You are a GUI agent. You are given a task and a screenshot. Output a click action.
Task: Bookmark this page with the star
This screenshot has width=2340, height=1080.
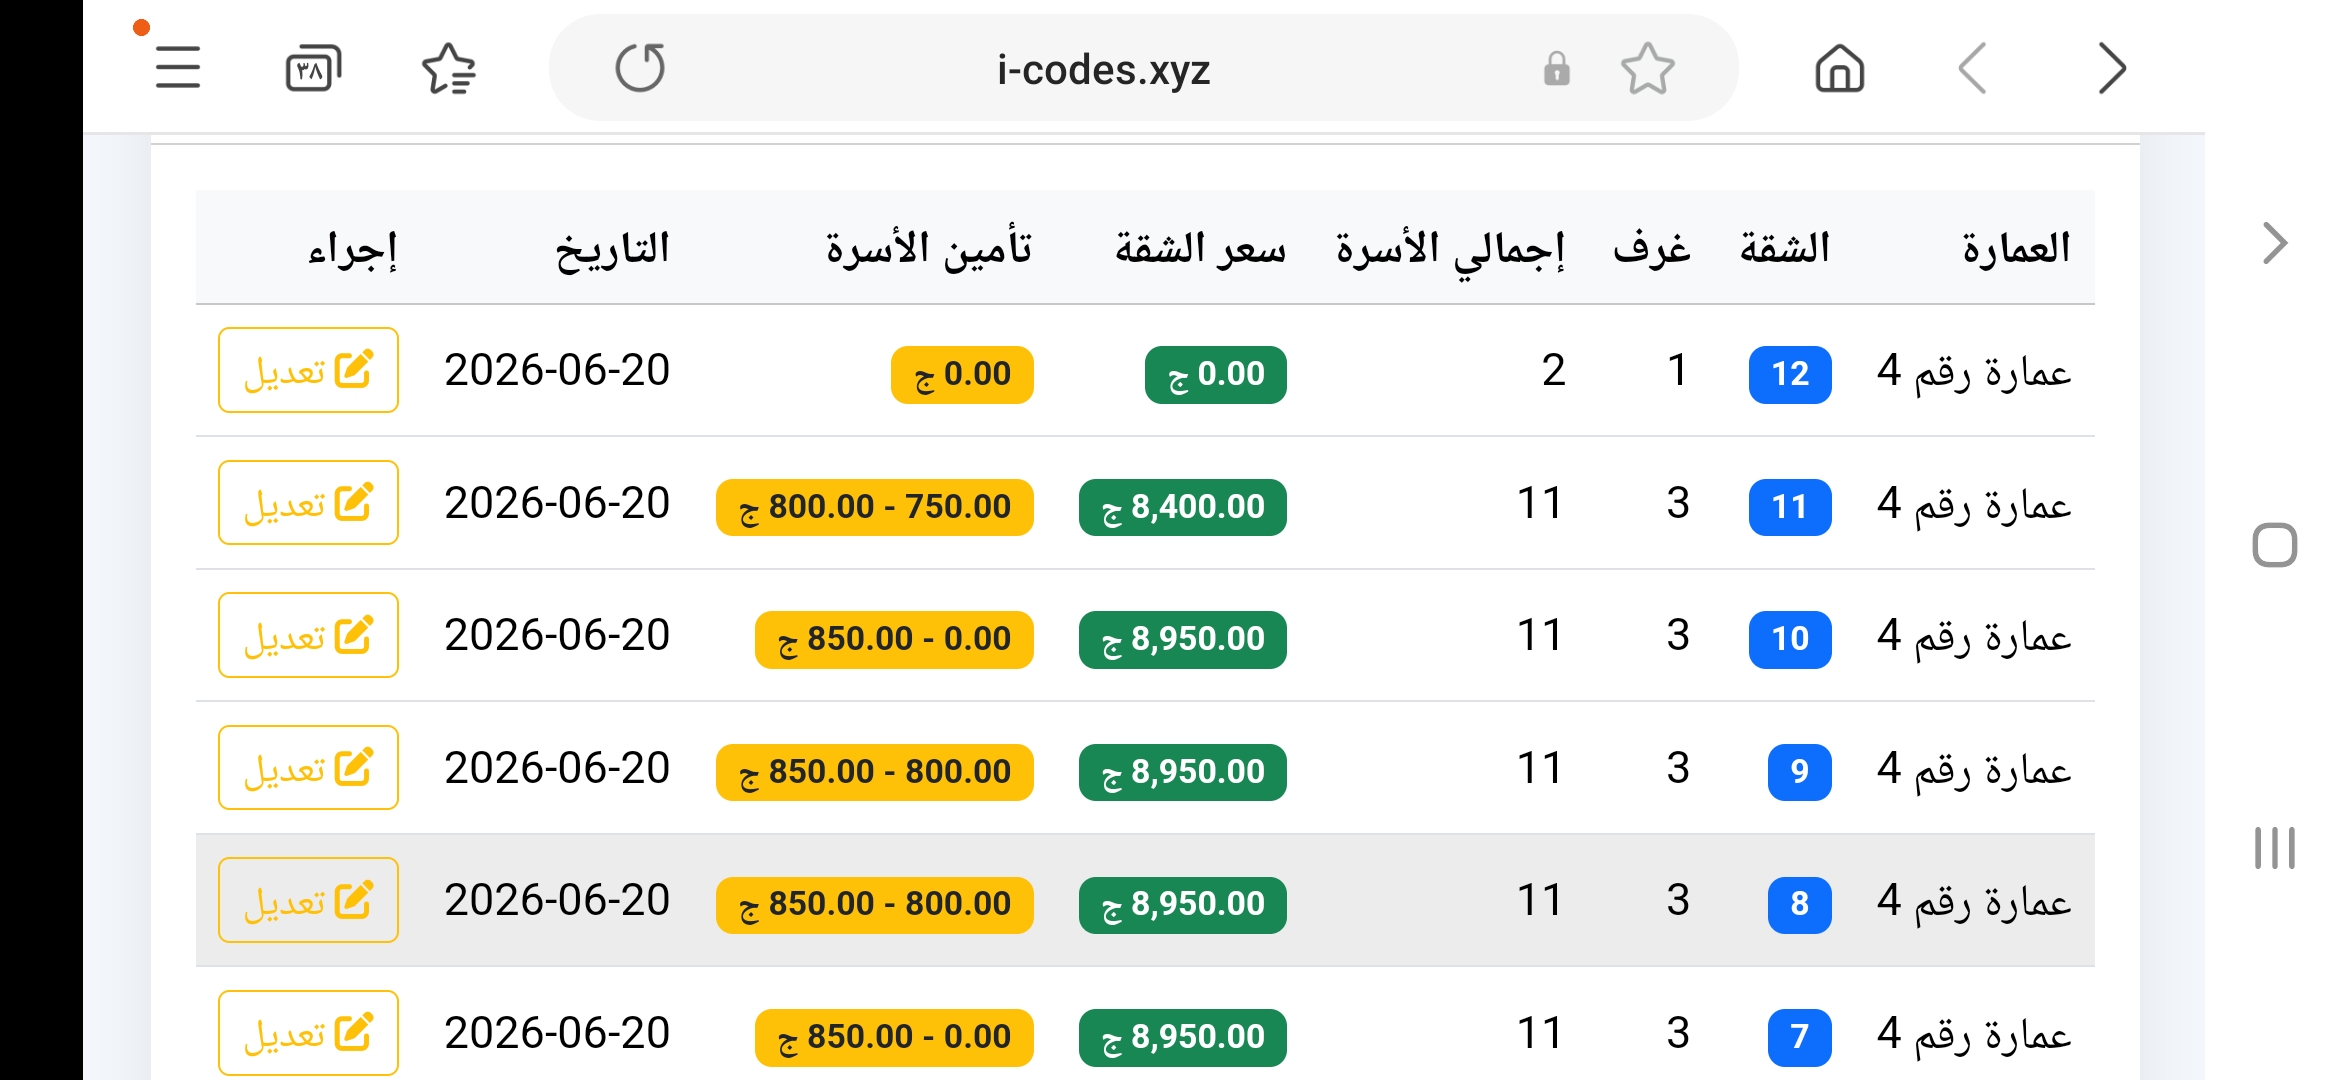pyautogui.click(x=1647, y=68)
